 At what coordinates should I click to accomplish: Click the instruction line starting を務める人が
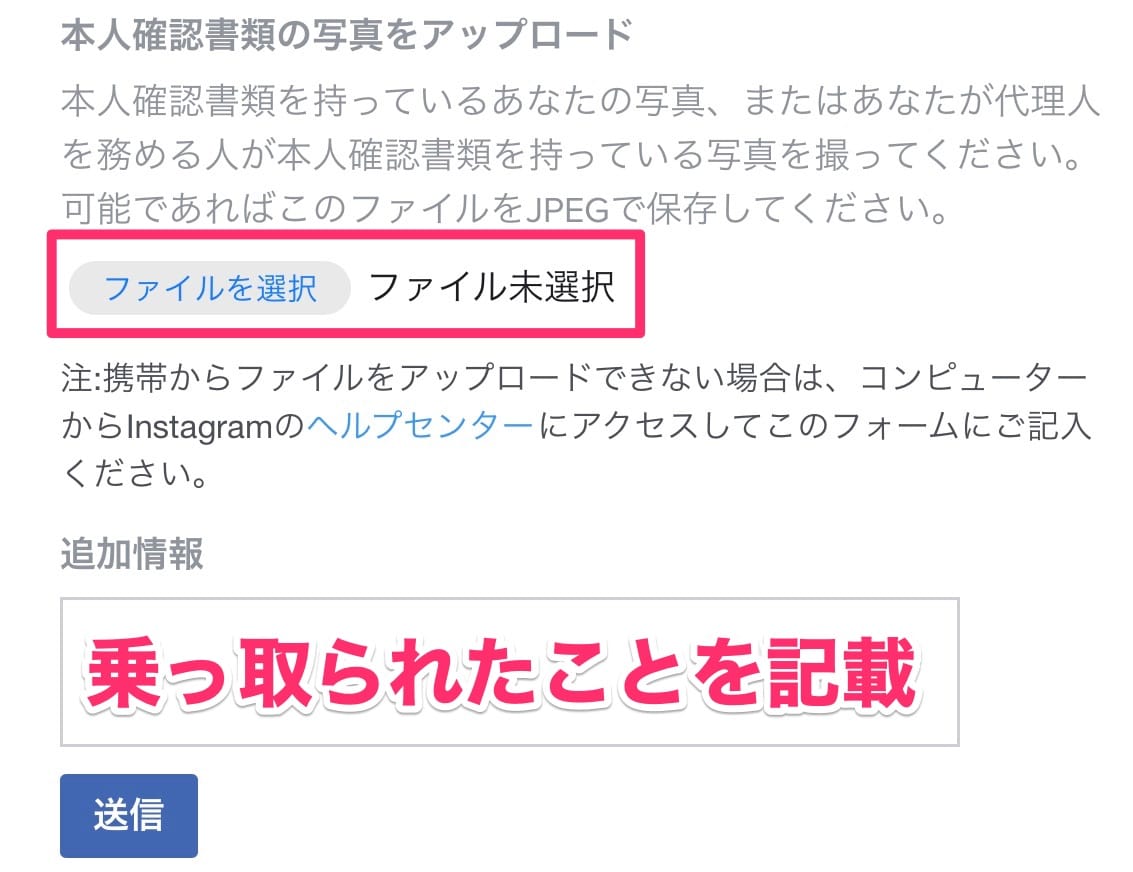click(x=571, y=155)
